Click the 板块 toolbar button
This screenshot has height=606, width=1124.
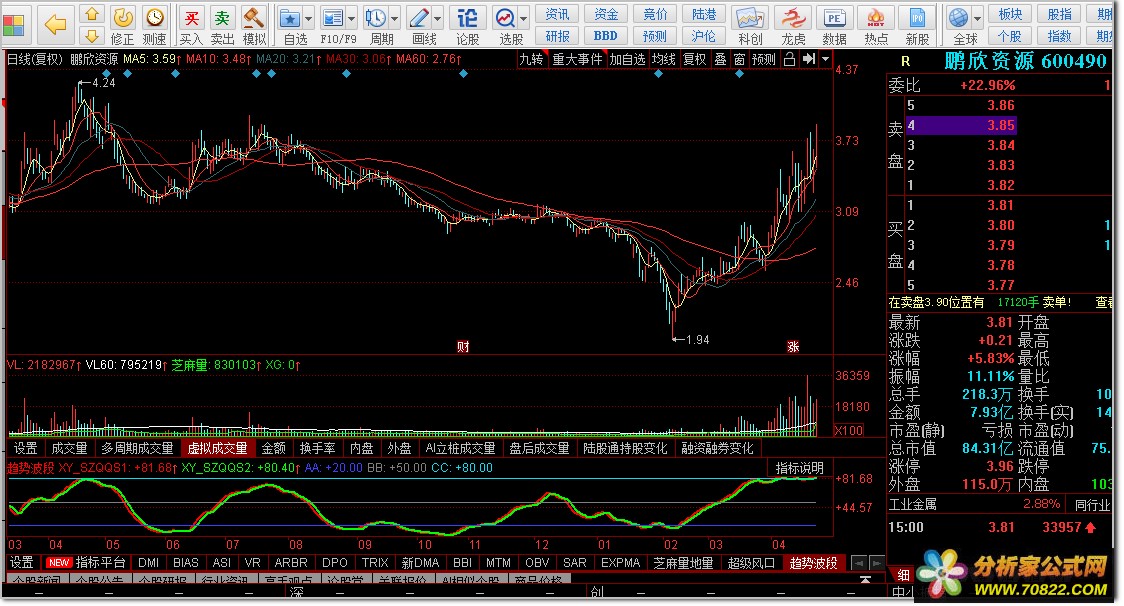click(x=1010, y=14)
